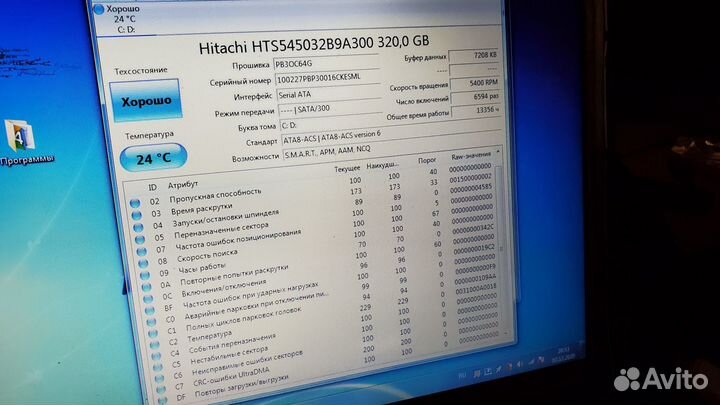Click the status circle for attribute BF
The height and width of the screenshot is (405, 720).
click(x=150, y=310)
